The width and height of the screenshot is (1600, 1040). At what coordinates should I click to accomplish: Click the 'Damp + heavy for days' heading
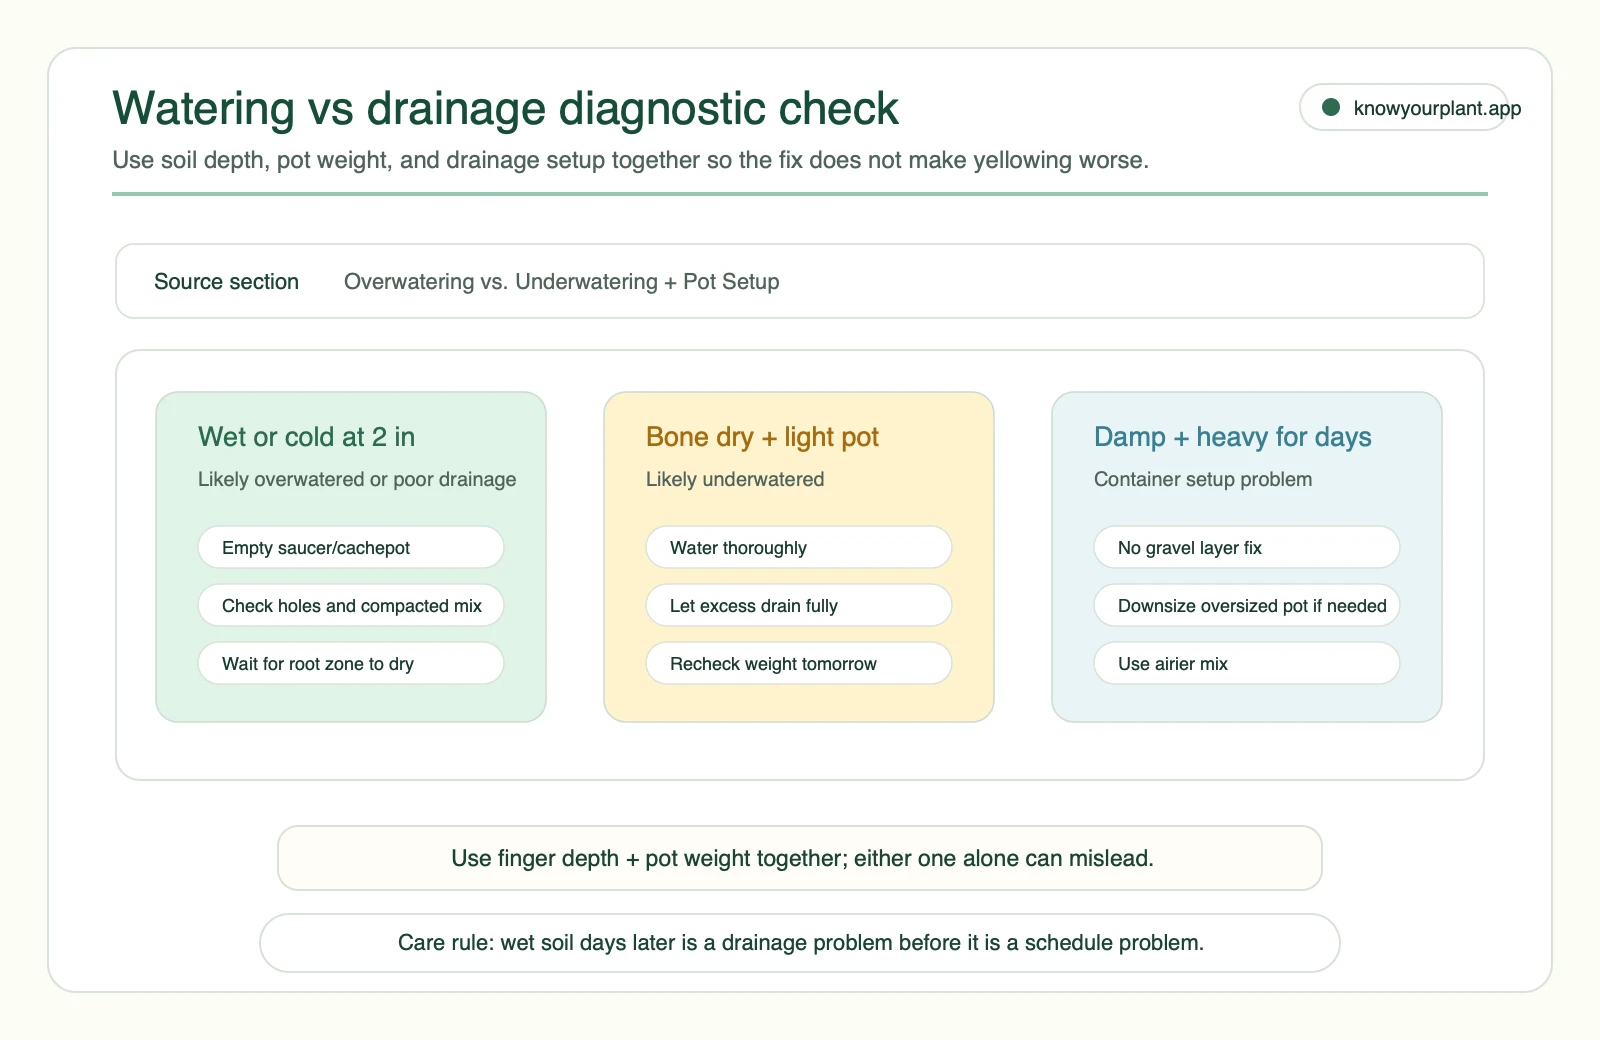(x=1232, y=437)
